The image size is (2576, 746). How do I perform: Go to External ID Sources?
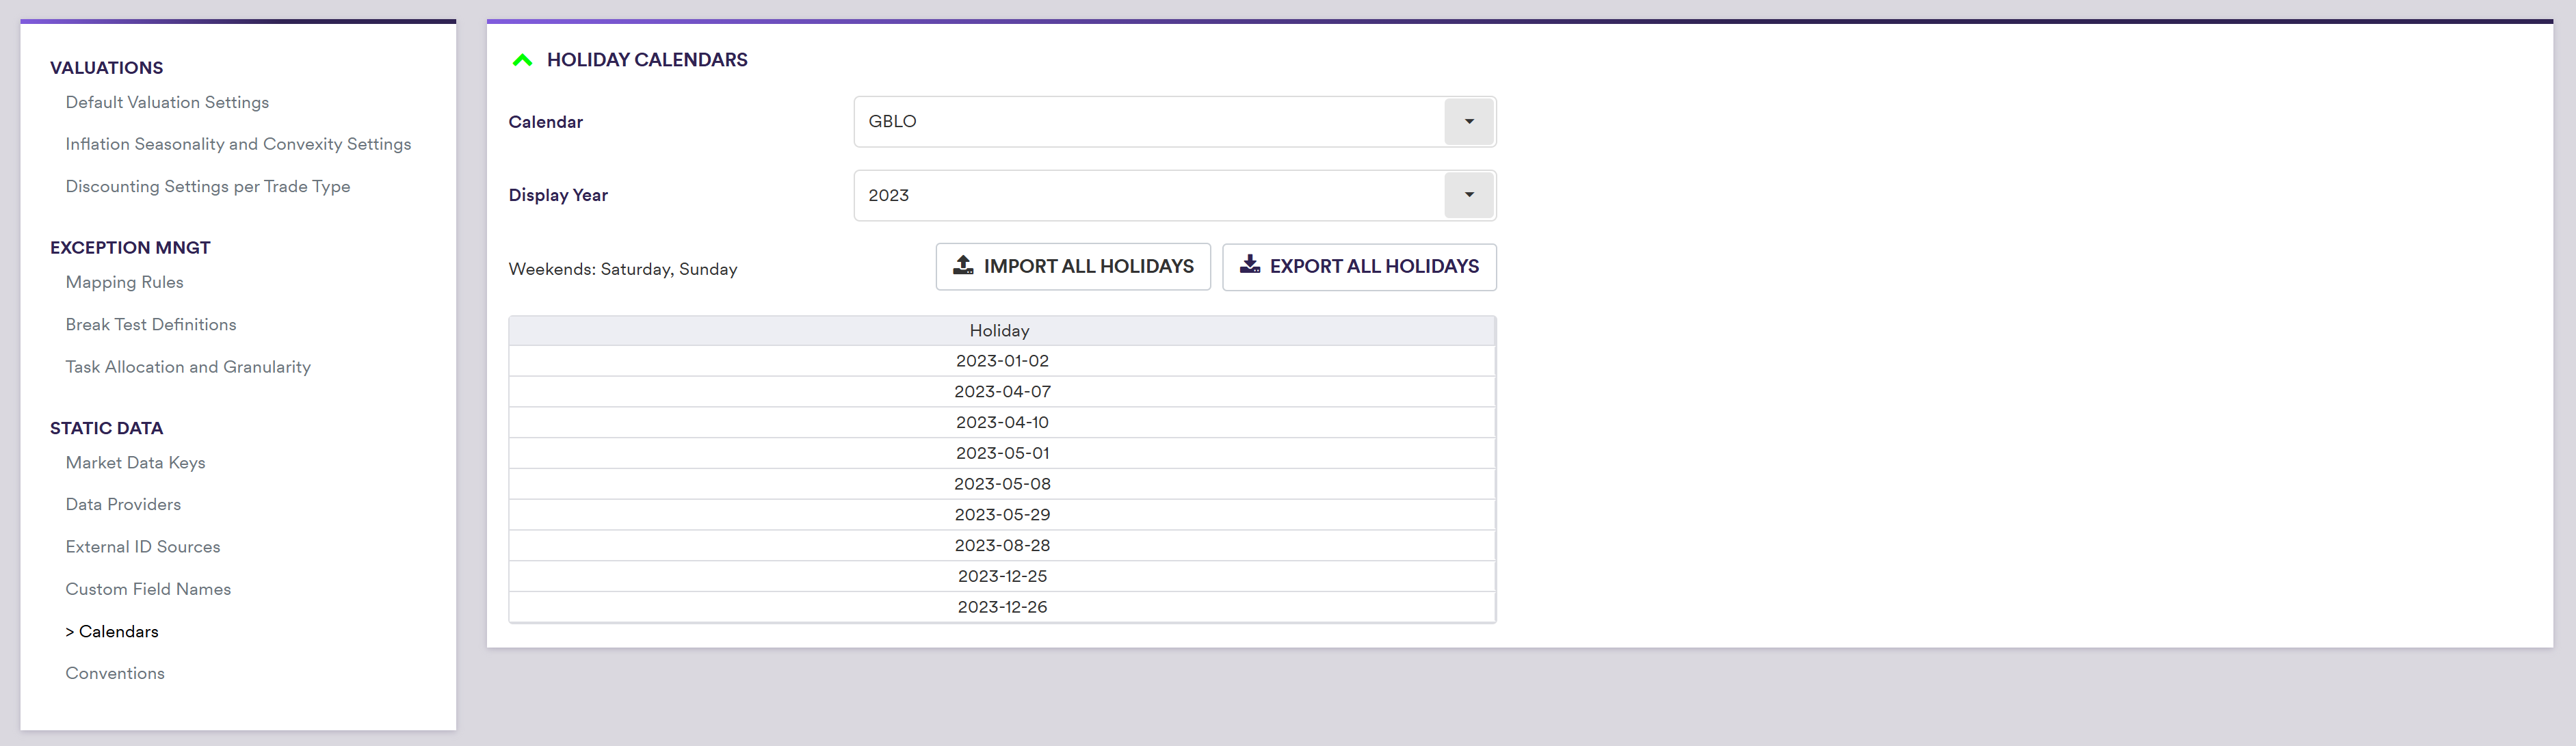143,547
